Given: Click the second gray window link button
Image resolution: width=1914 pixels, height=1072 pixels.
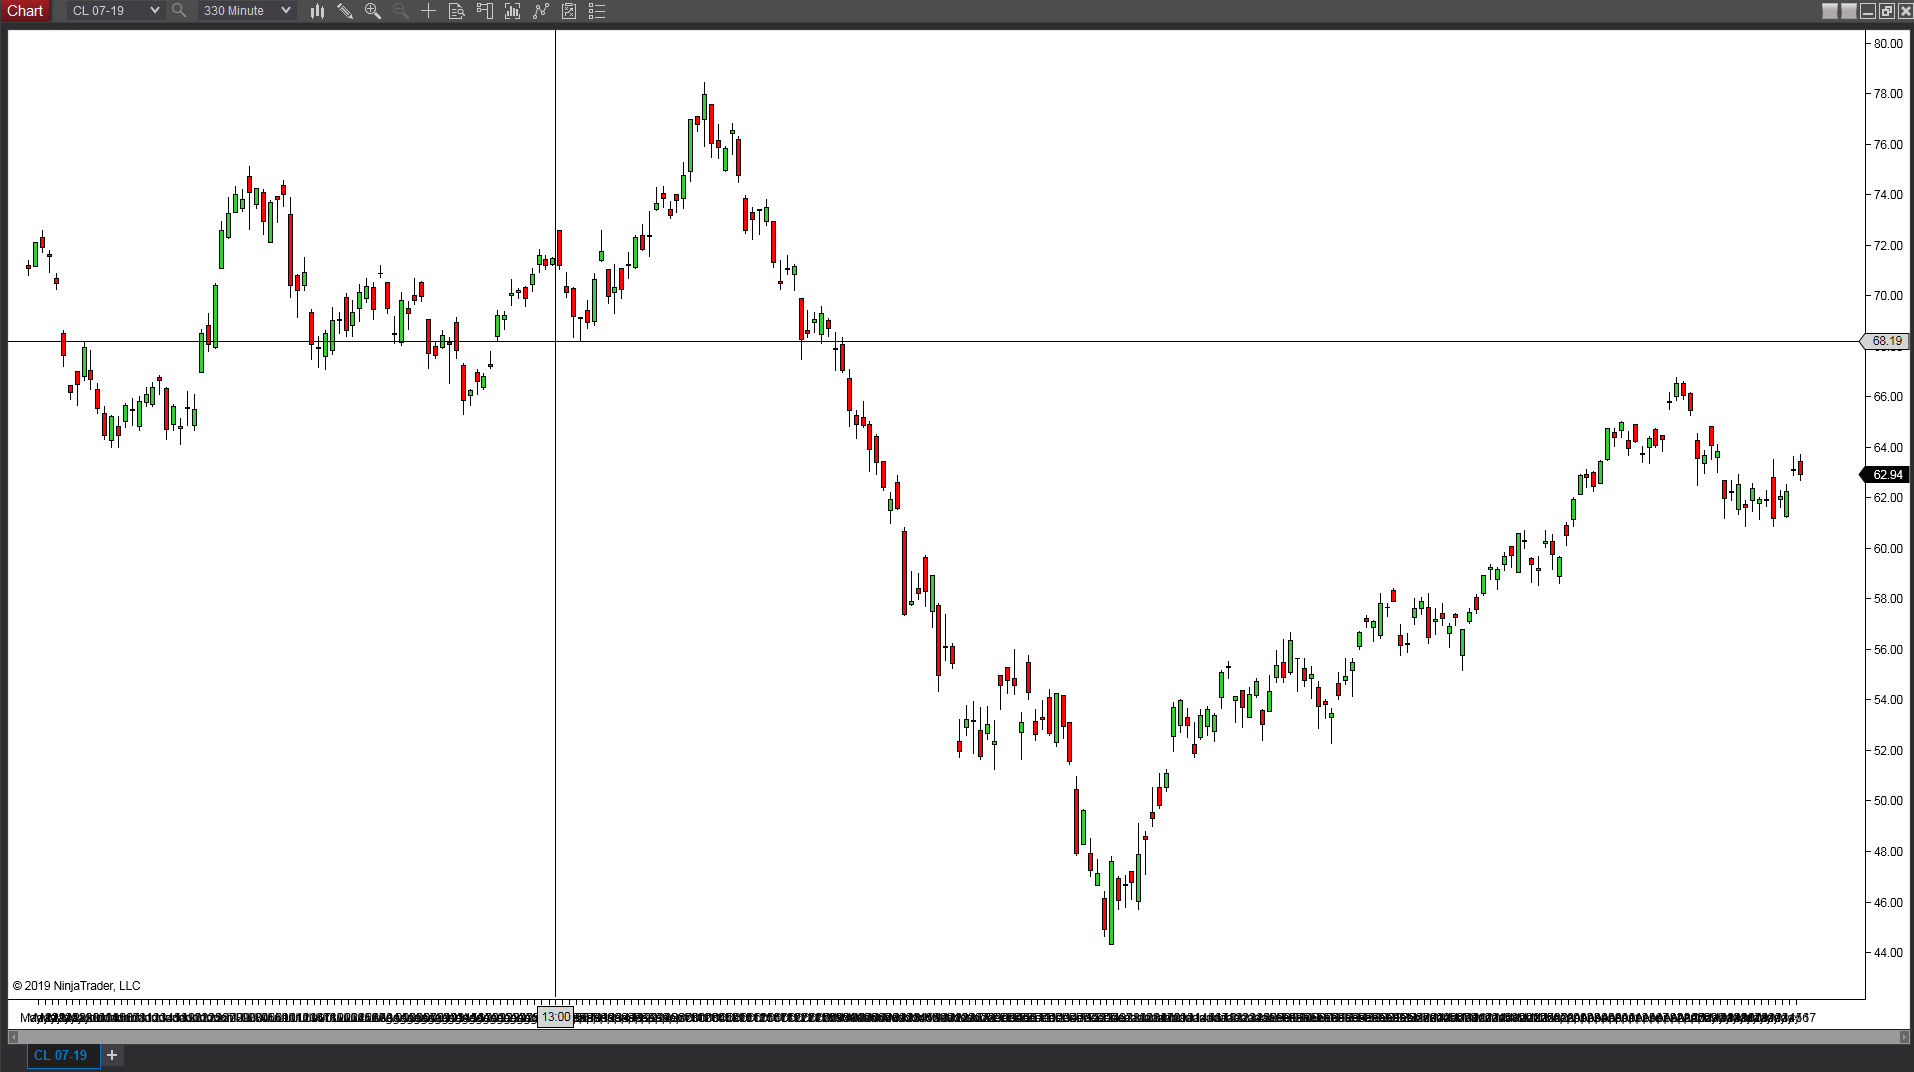Looking at the screenshot, I should click(x=1849, y=11).
